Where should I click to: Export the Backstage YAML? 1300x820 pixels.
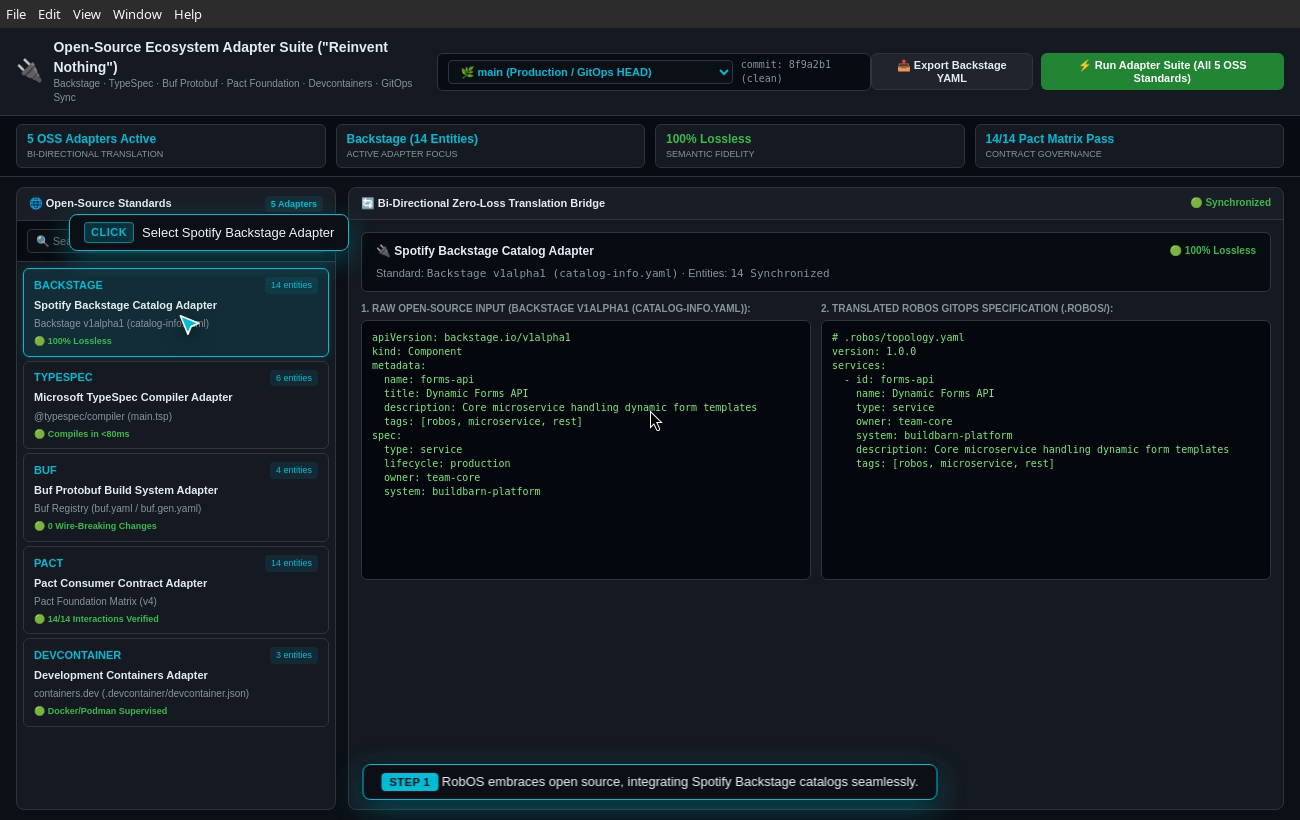coord(952,72)
